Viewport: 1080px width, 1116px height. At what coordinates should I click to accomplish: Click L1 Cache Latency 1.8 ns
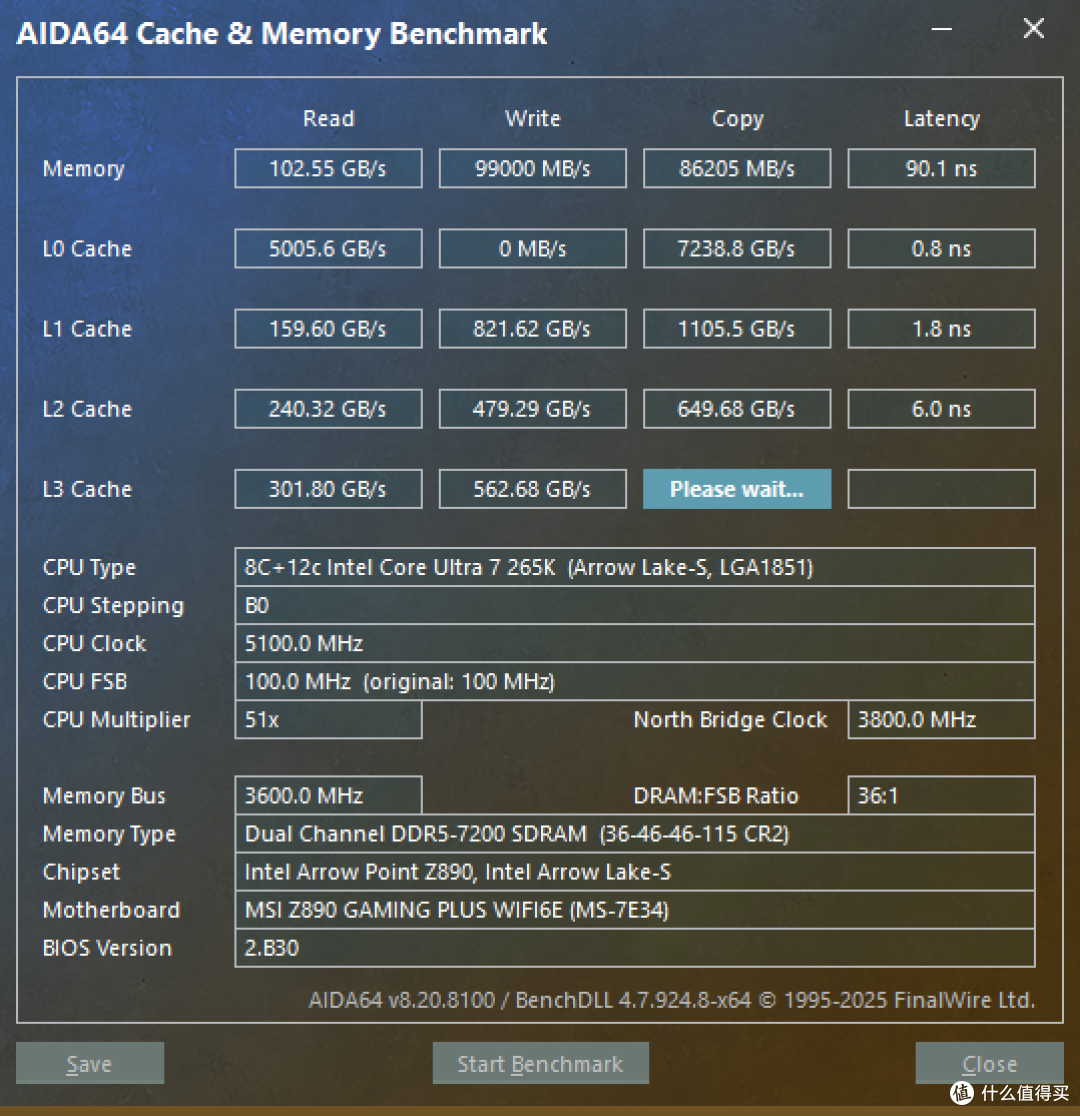point(941,329)
